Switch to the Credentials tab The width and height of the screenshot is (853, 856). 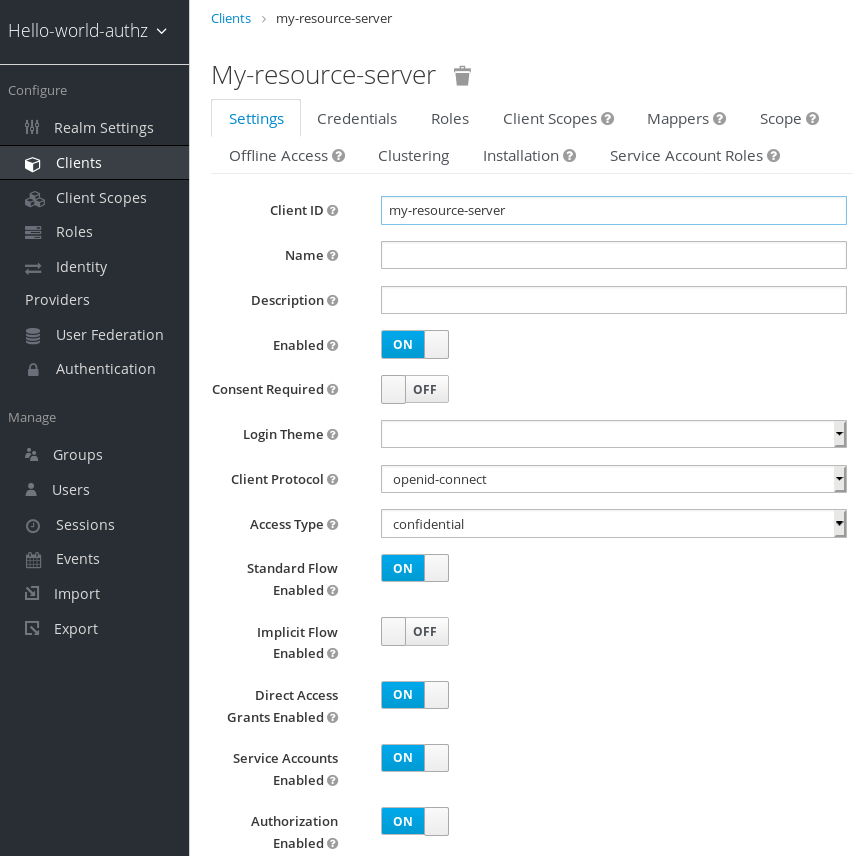(x=357, y=119)
